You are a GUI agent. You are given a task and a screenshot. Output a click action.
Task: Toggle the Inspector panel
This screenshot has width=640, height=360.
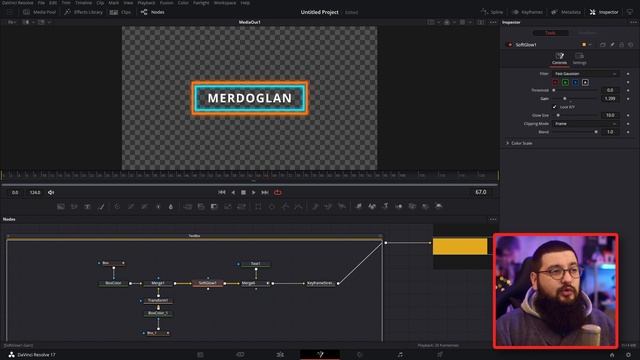point(604,12)
